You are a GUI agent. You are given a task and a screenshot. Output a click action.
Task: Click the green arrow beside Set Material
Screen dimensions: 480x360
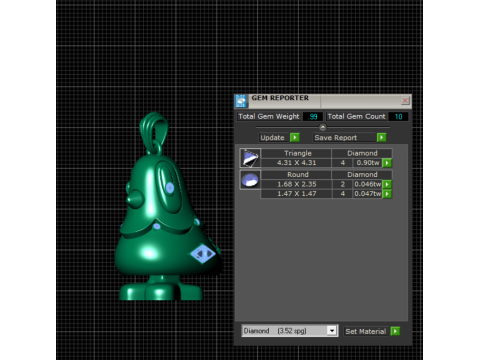(395, 331)
